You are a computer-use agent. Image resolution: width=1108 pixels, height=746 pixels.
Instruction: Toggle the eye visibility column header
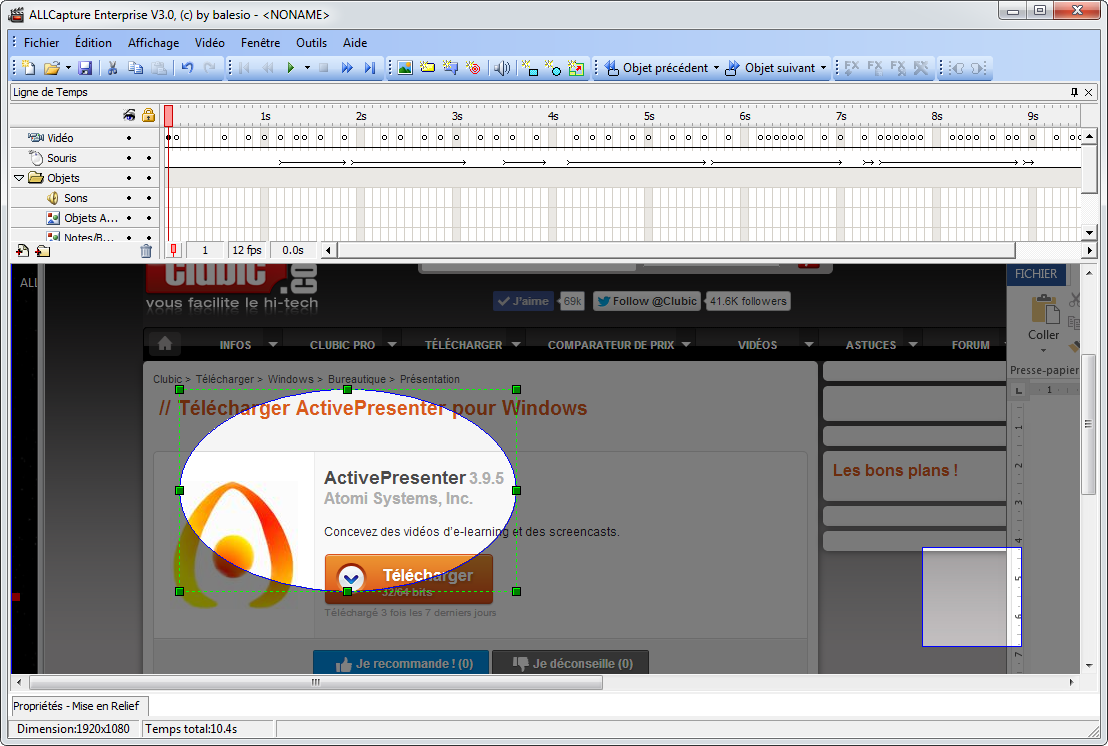coord(129,114)
